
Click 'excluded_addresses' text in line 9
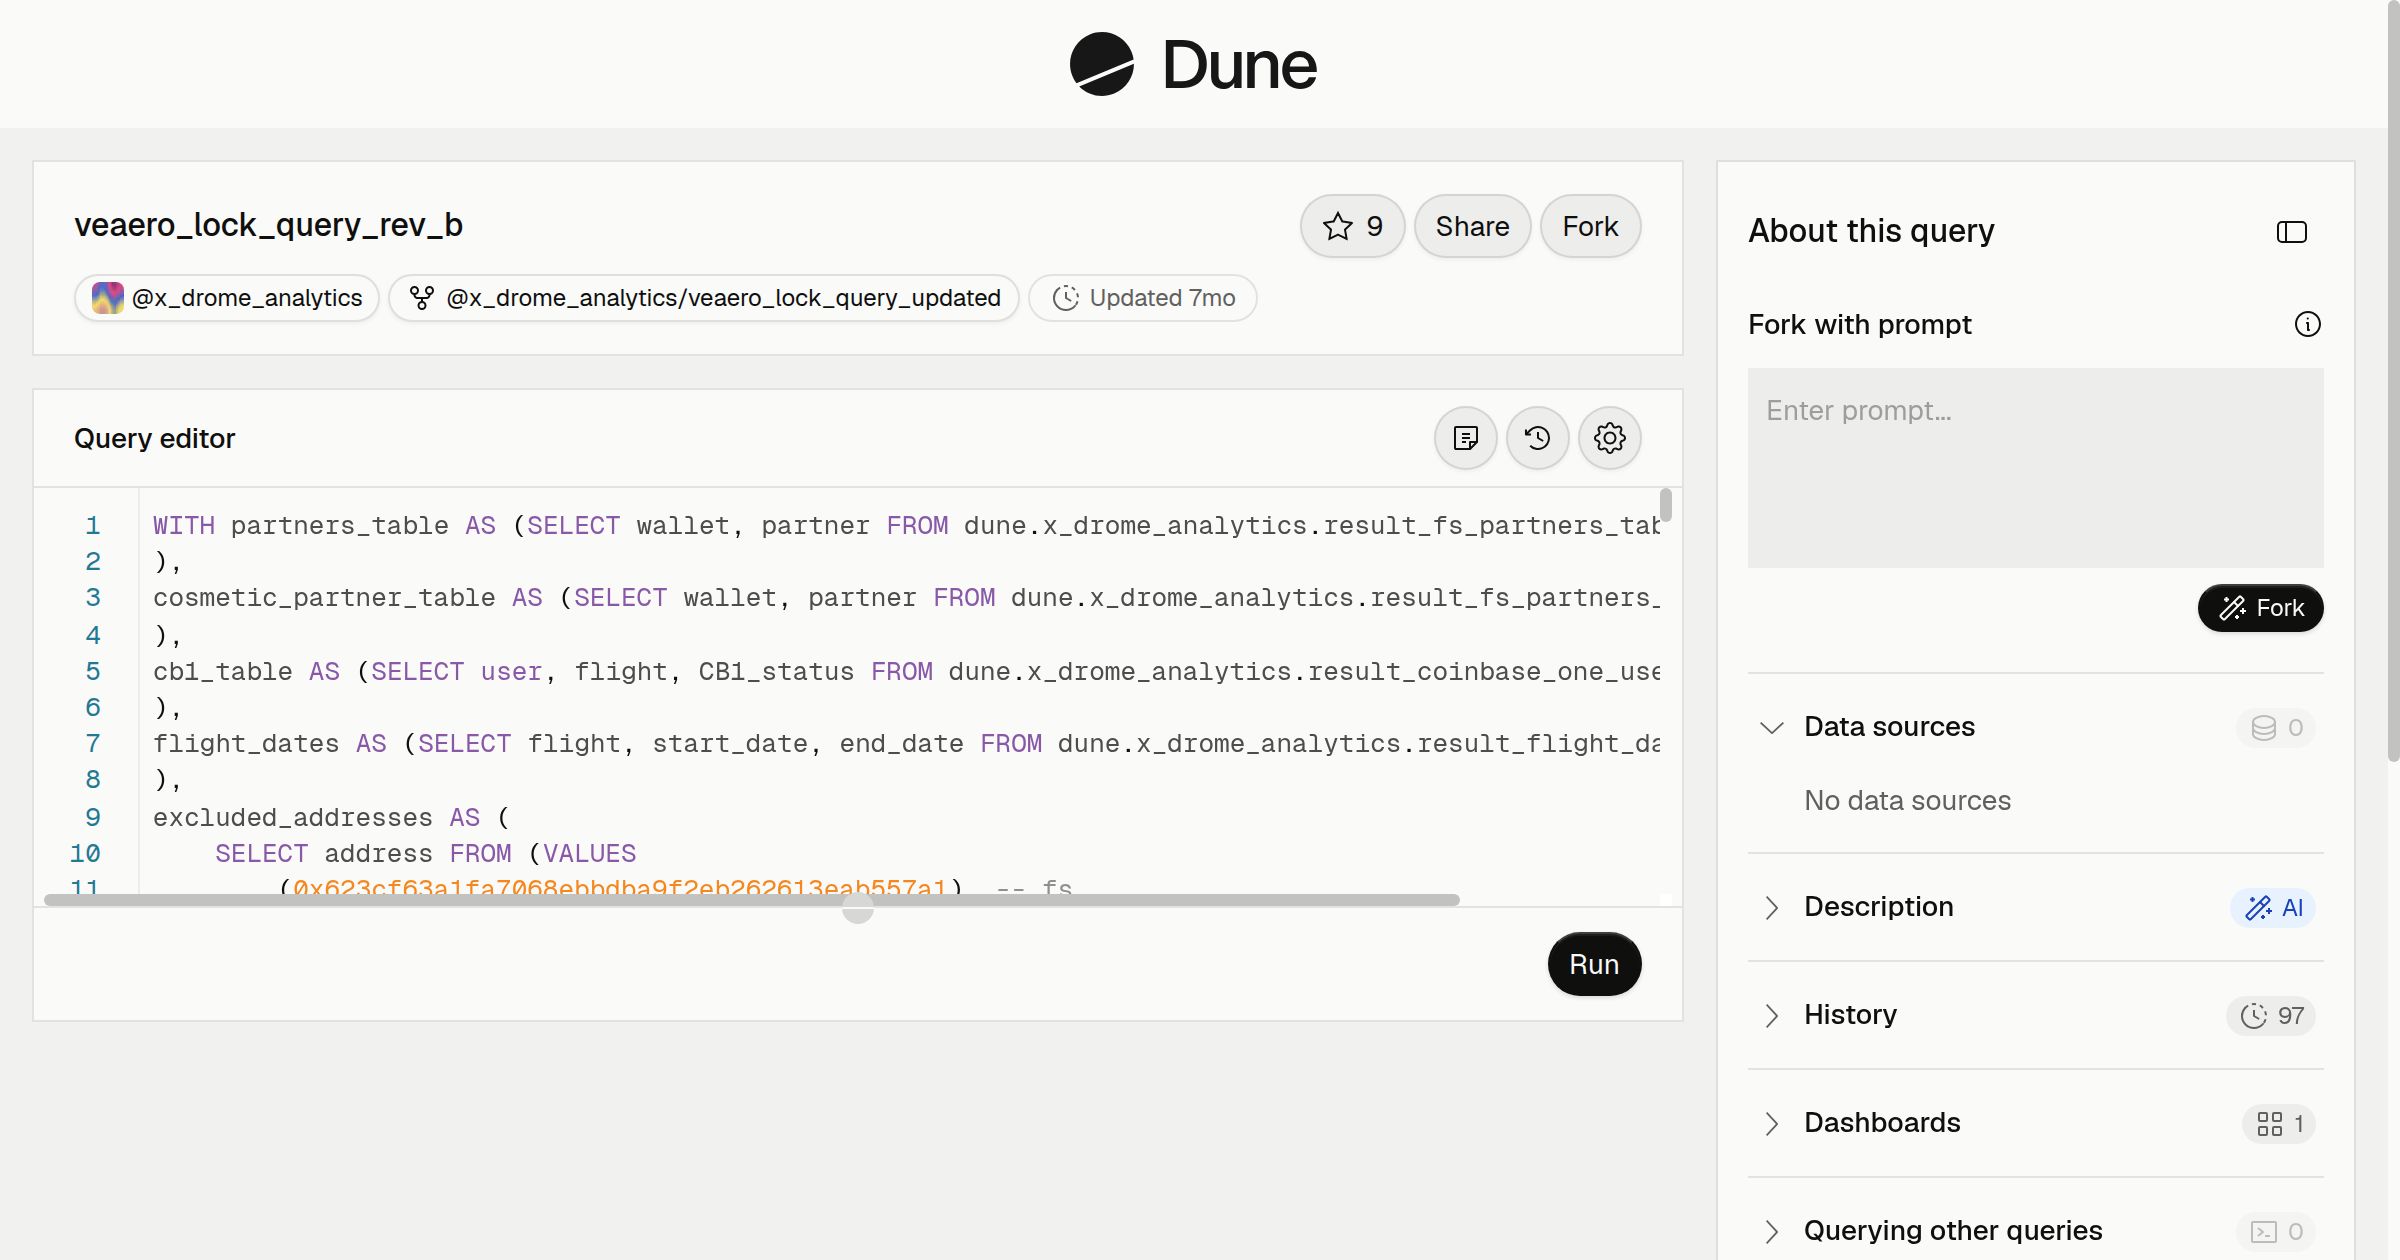pyautogui.click(x=293, y=818)
